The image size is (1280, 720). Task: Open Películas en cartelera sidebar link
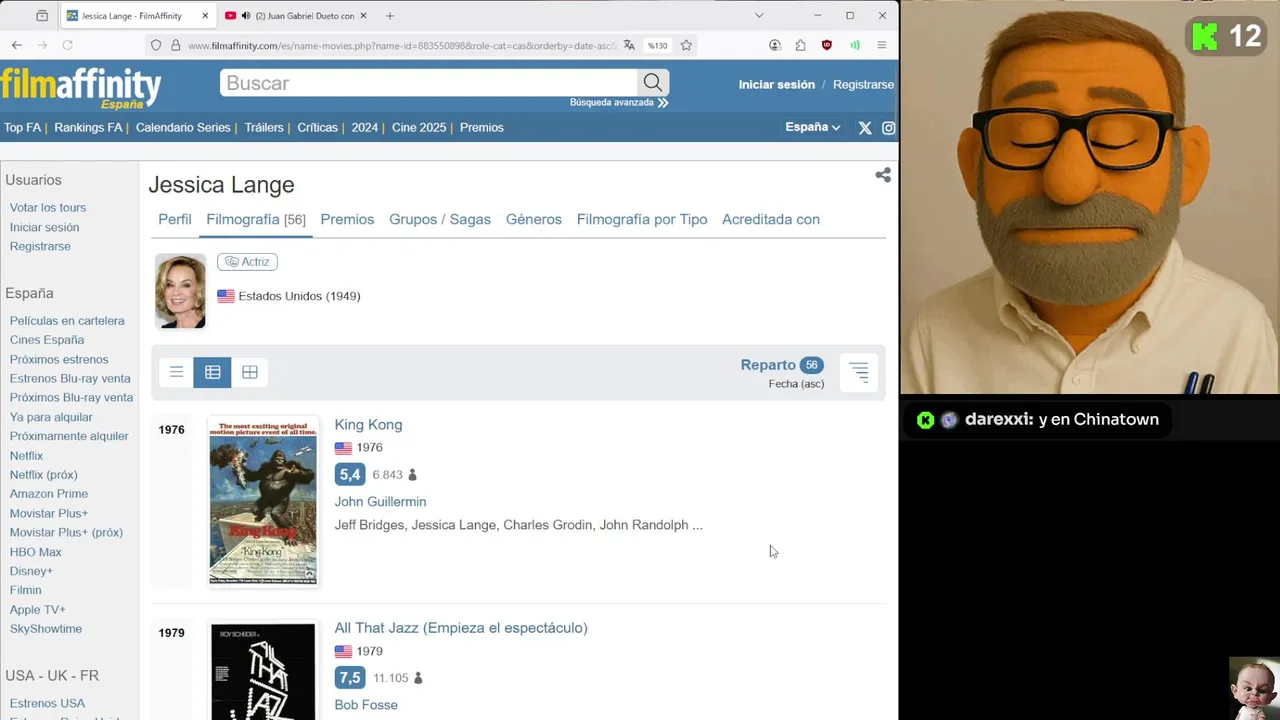[x=67, y=321]
